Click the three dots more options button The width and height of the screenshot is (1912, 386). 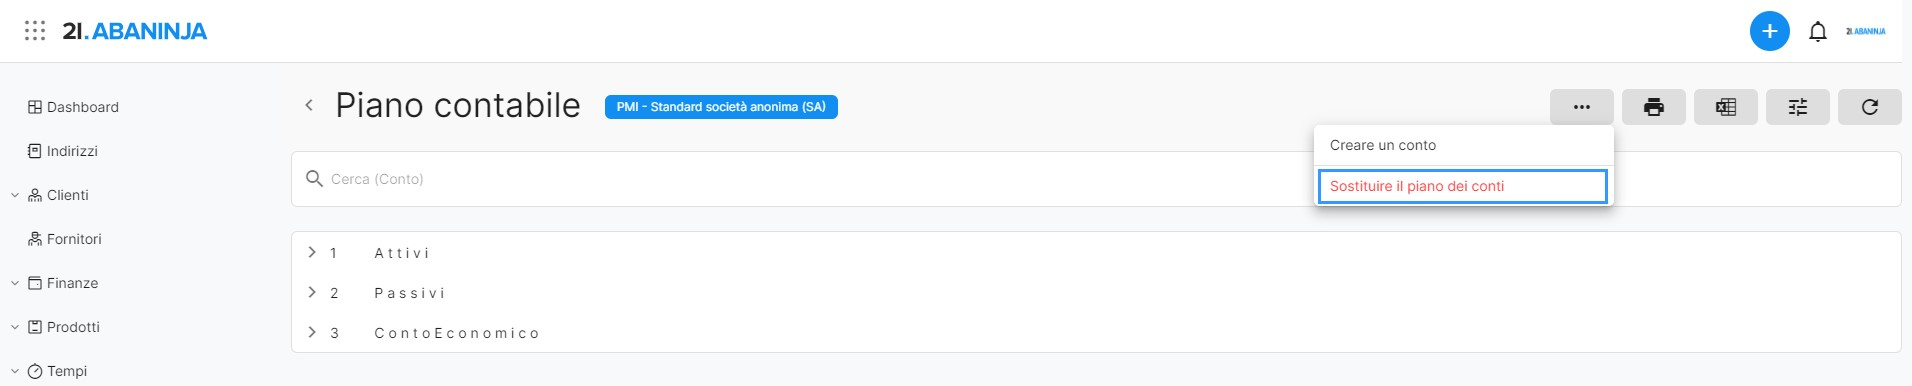1582,107
